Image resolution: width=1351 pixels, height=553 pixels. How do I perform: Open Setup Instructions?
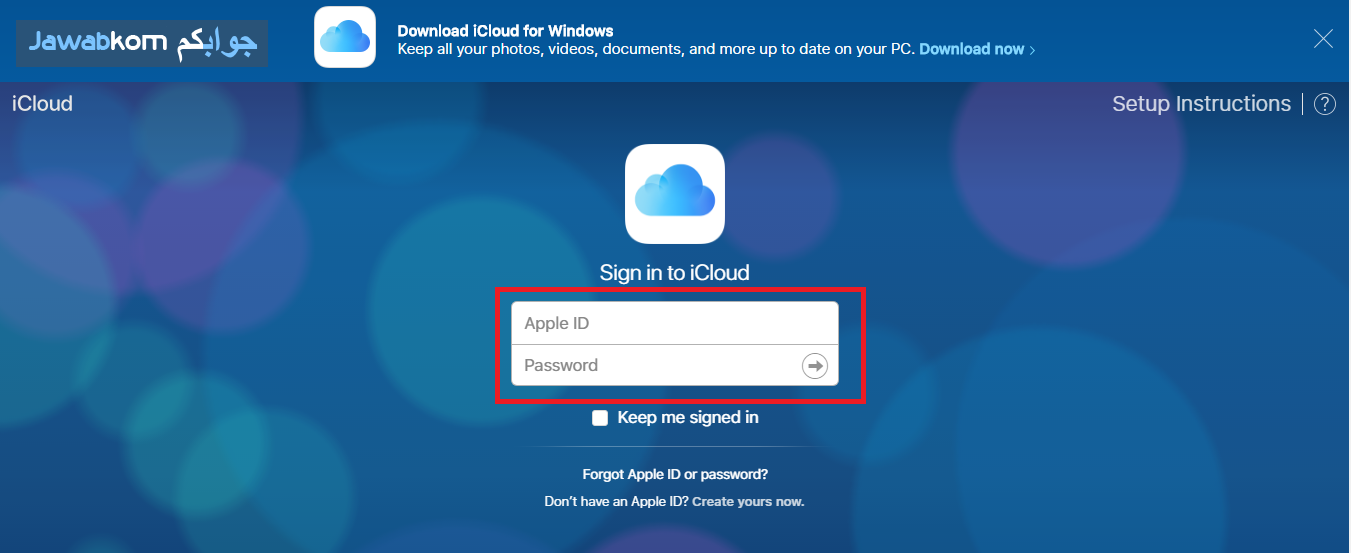1201,104
